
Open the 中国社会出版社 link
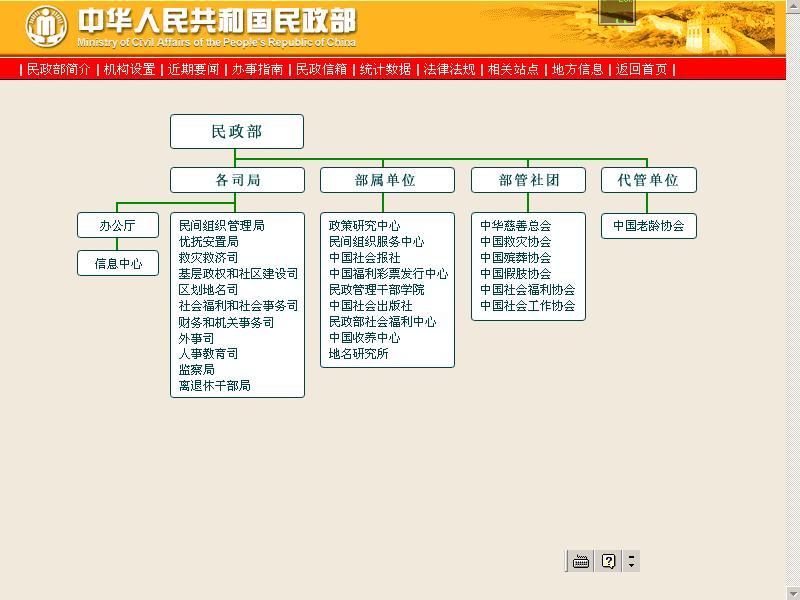coord(370,306)
